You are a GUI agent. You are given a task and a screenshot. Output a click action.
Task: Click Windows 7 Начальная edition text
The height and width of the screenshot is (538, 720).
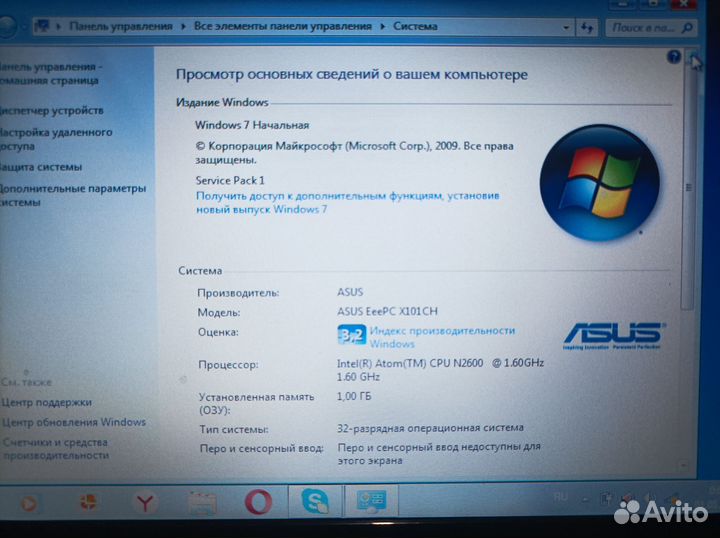pyautogui.click(x=252, y=125)
